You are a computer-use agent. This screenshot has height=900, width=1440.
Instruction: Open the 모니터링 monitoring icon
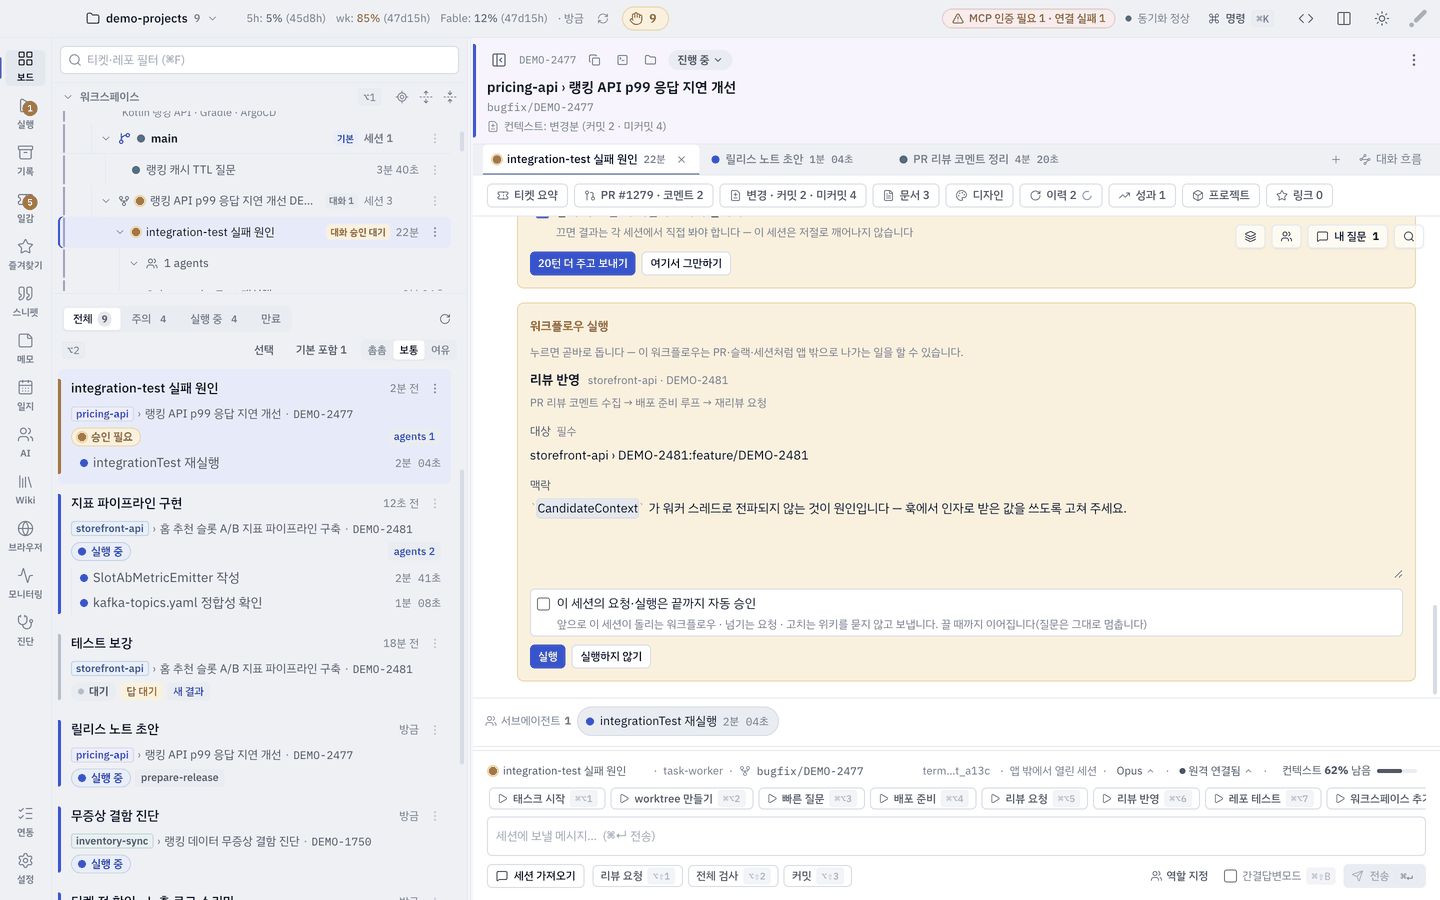[25, 583]
